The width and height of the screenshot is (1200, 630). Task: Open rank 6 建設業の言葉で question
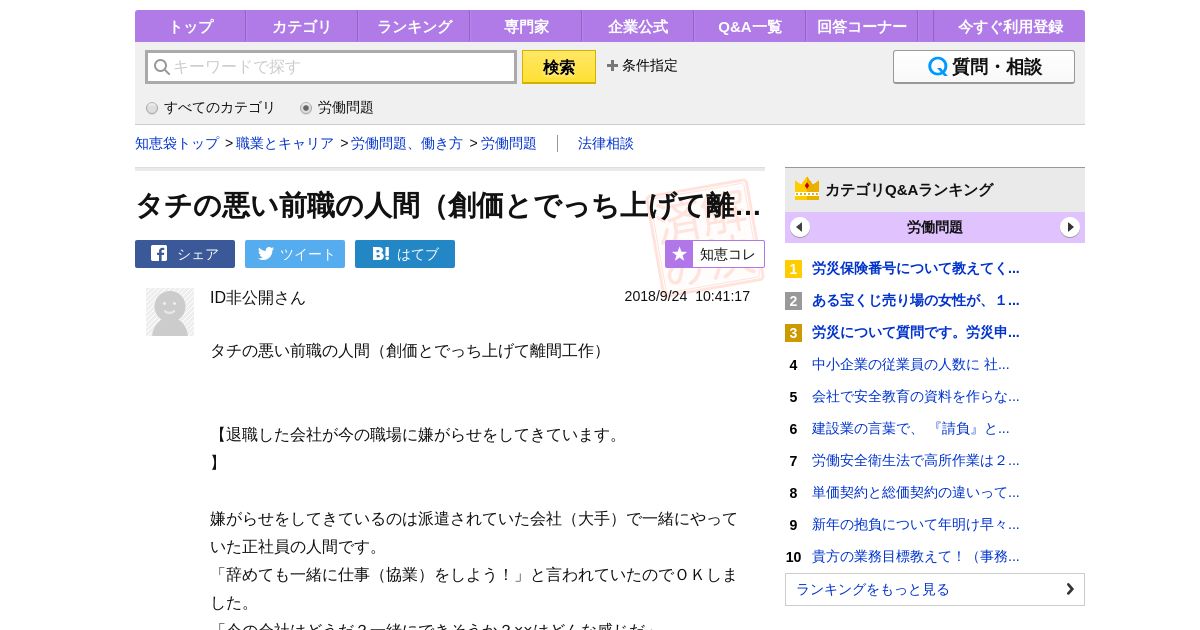click(911, 428)
